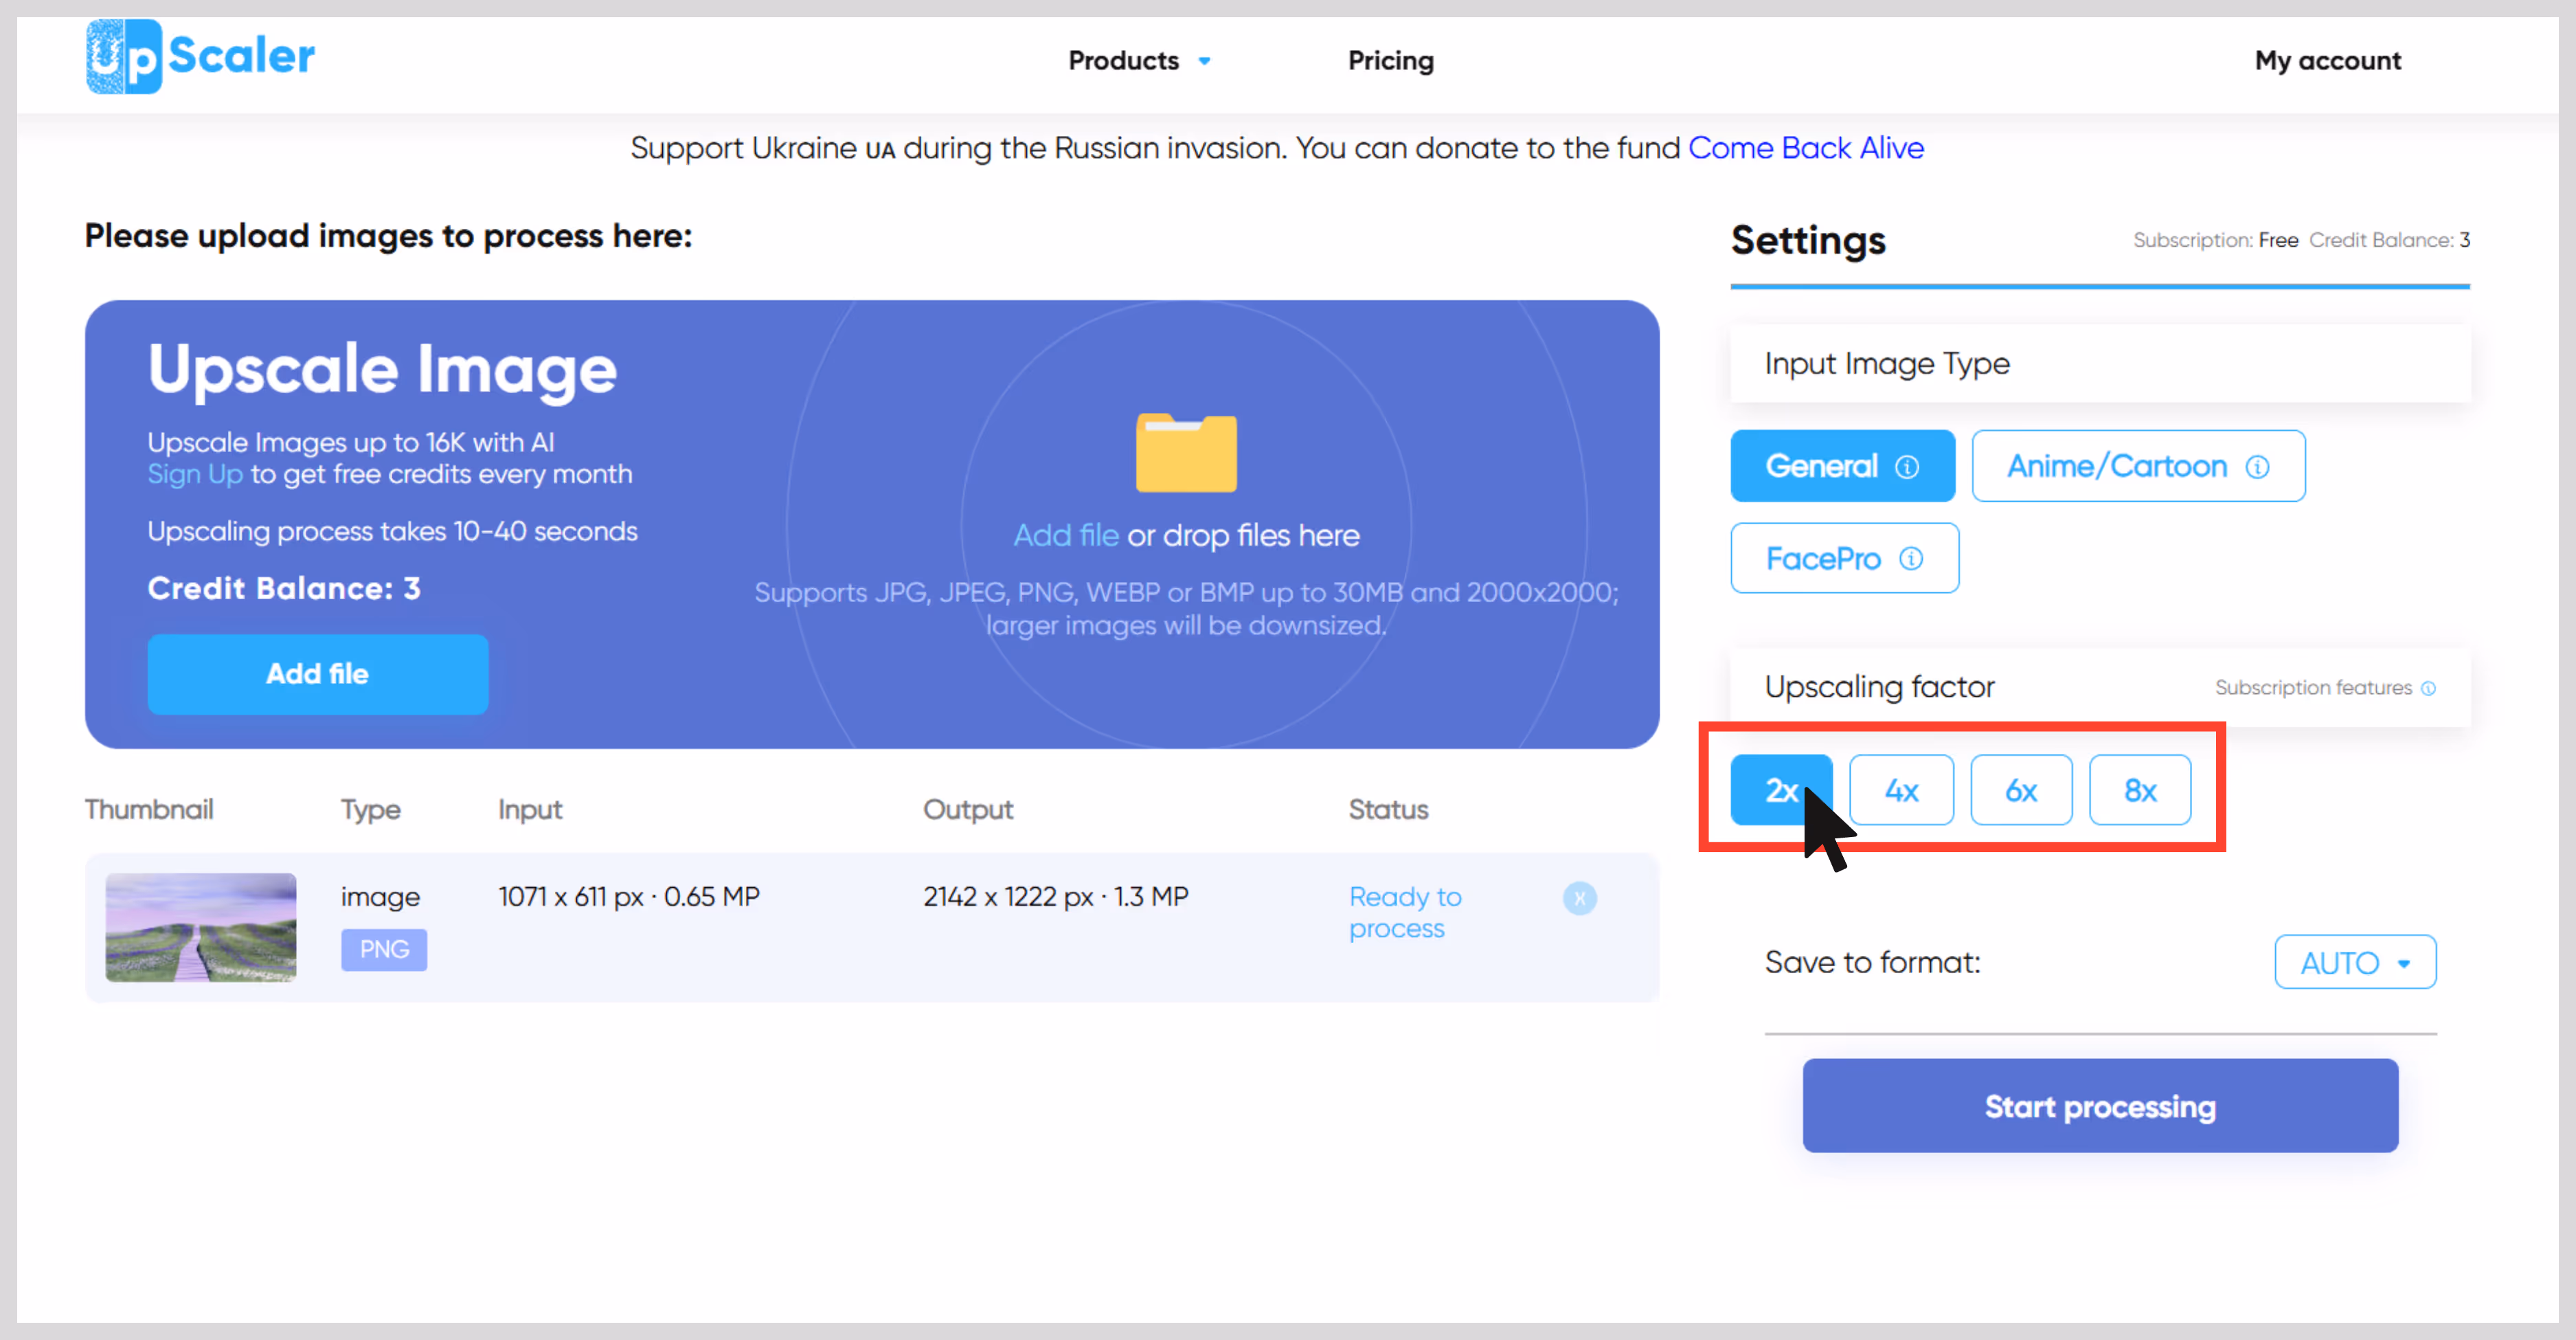
Task: Open the Products dropdown menu
Action: [x=1139, y=61]
